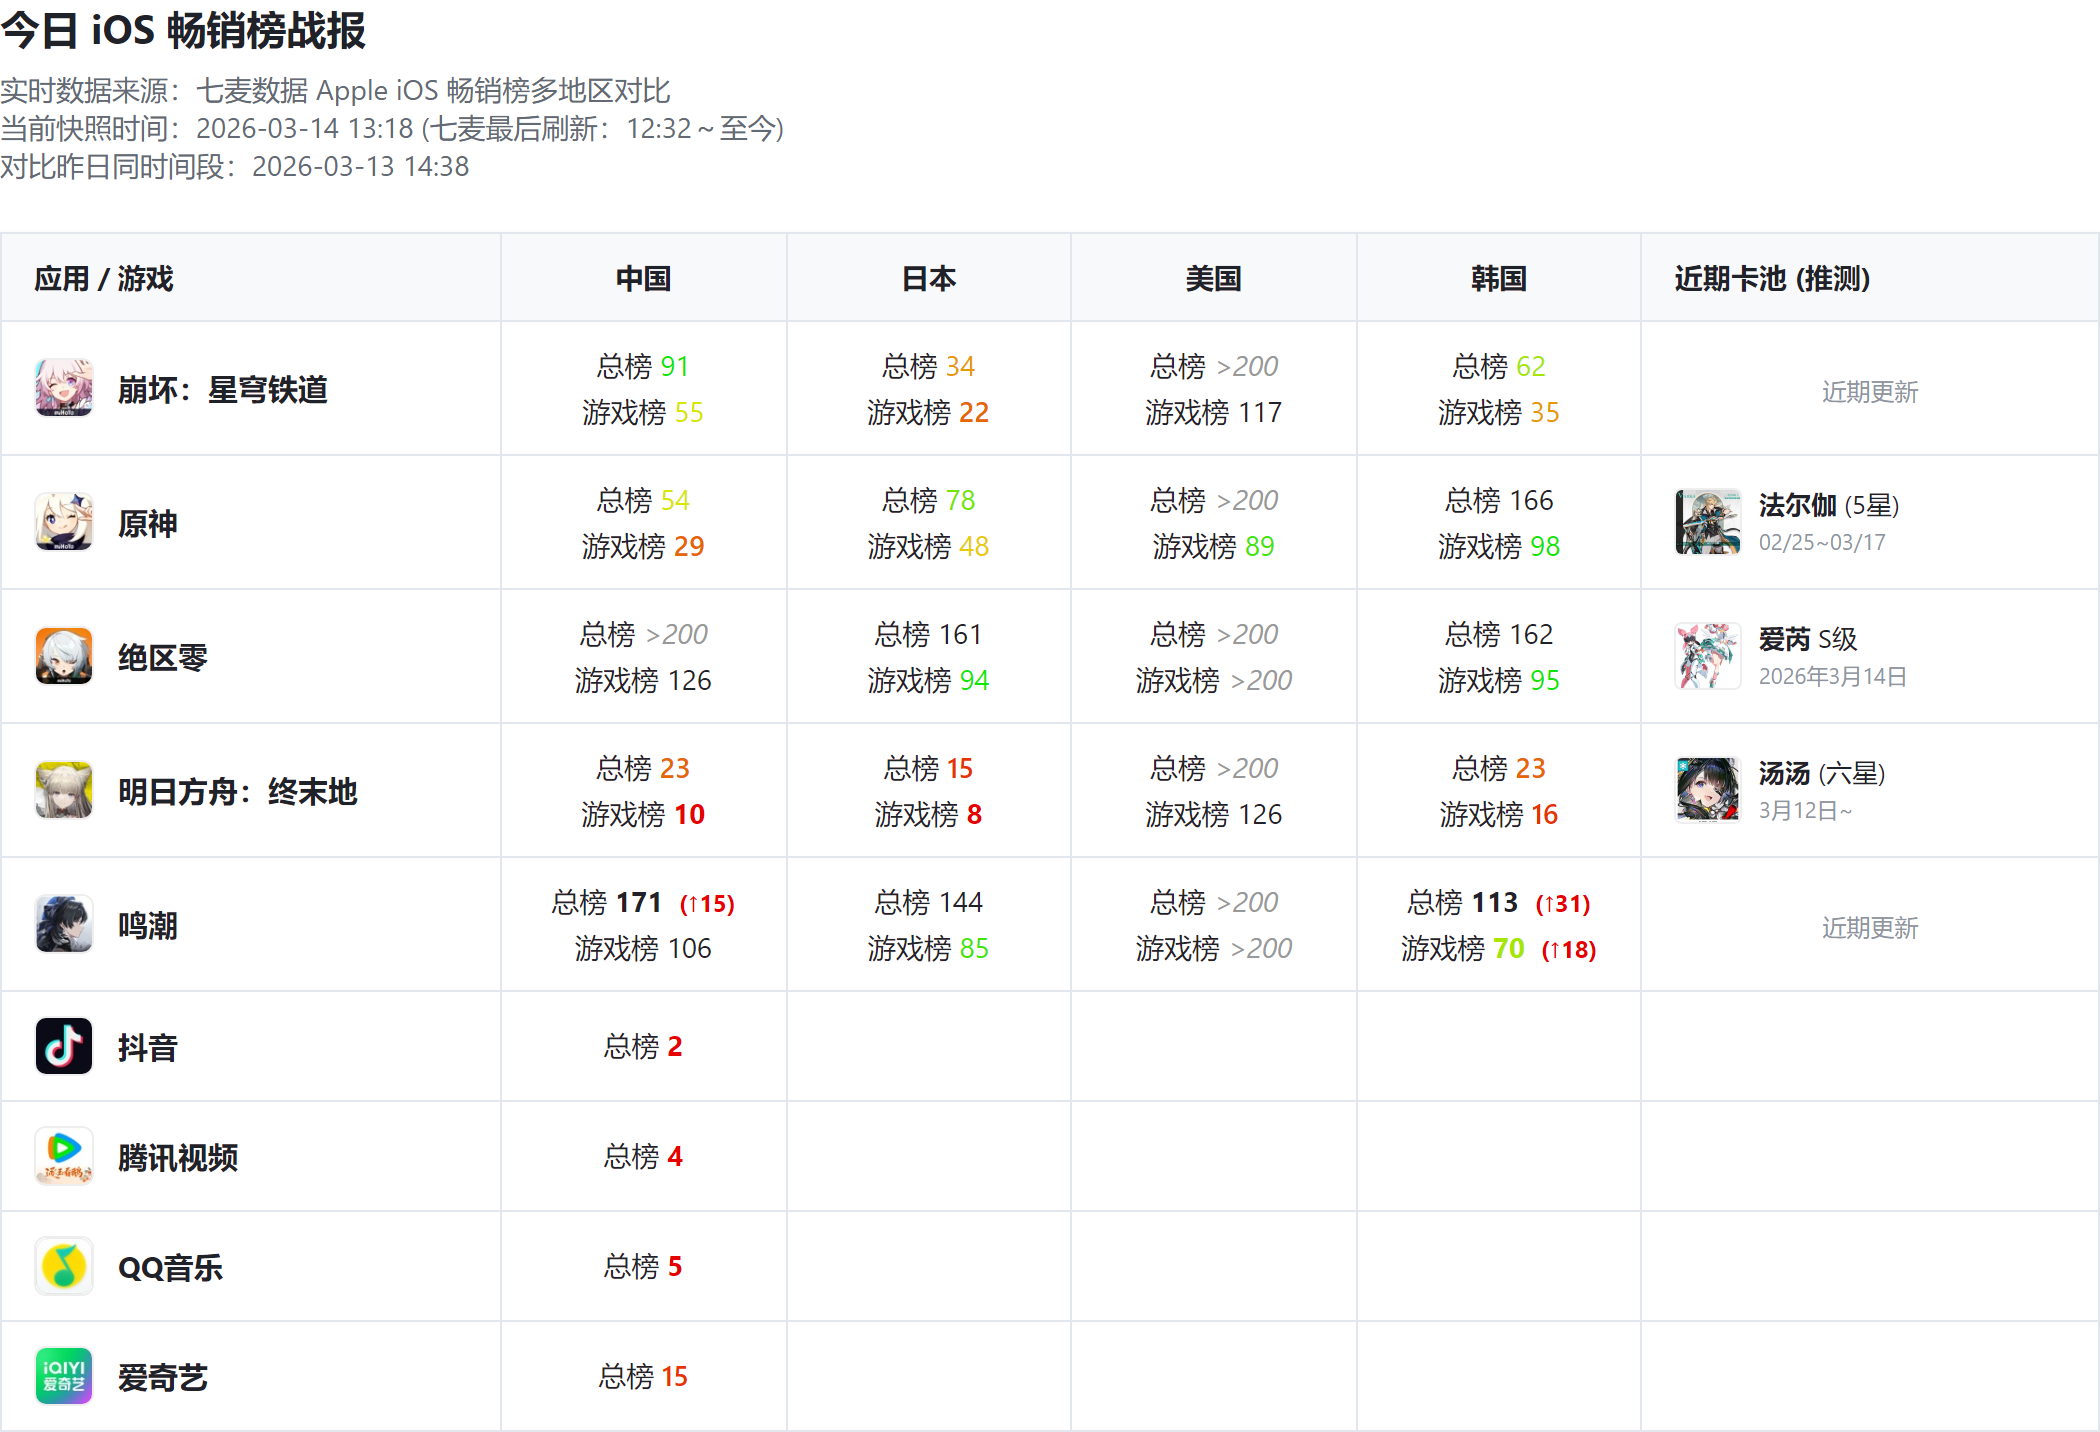This screenshot has width=2100, height=1432.
Task: Select 总榜 161 in 绝区零's Japan cell
Action: 928,634
